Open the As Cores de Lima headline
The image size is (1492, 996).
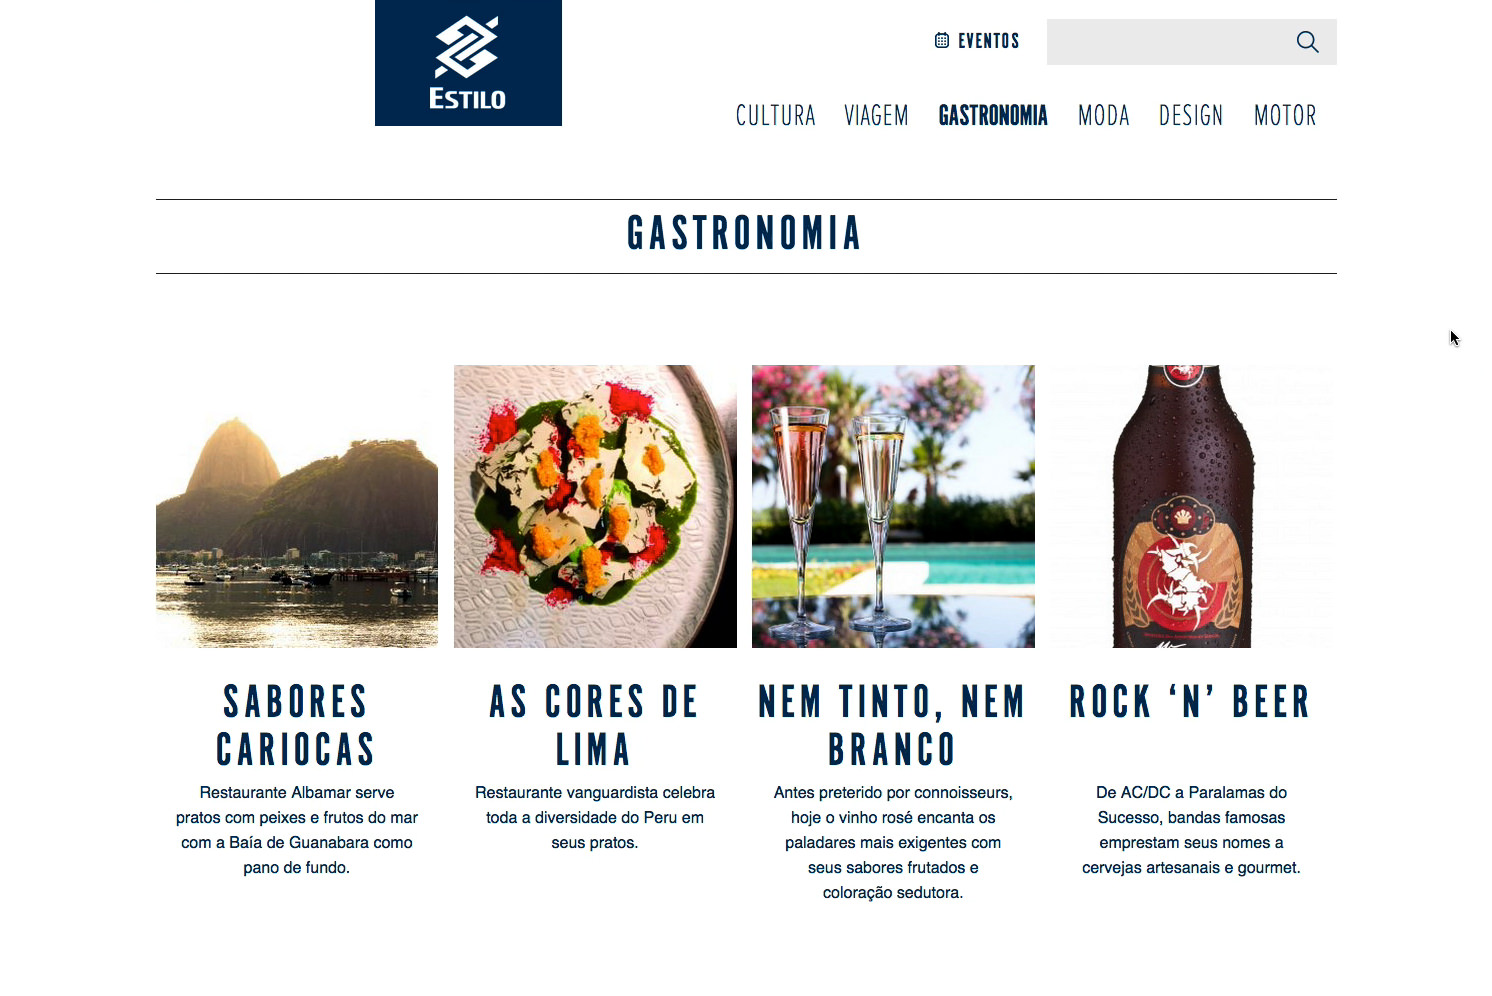(594, 725)
